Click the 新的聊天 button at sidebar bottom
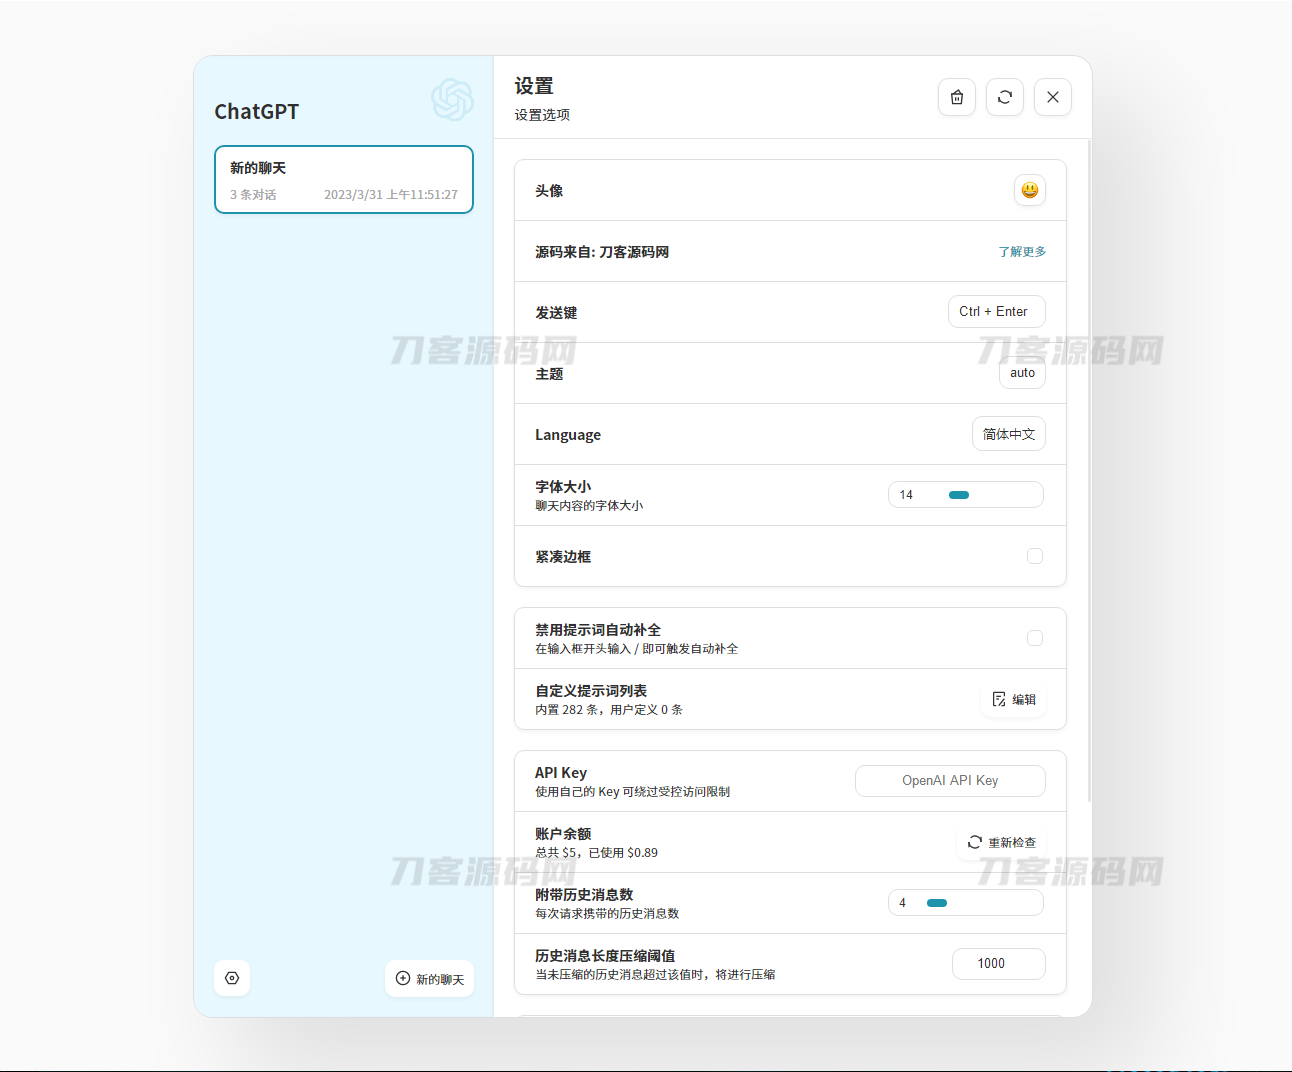 [430, 978]
